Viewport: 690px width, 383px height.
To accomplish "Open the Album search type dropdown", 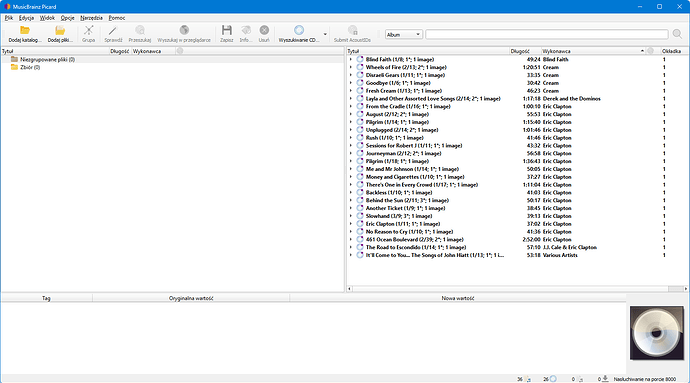I will 404,34.
